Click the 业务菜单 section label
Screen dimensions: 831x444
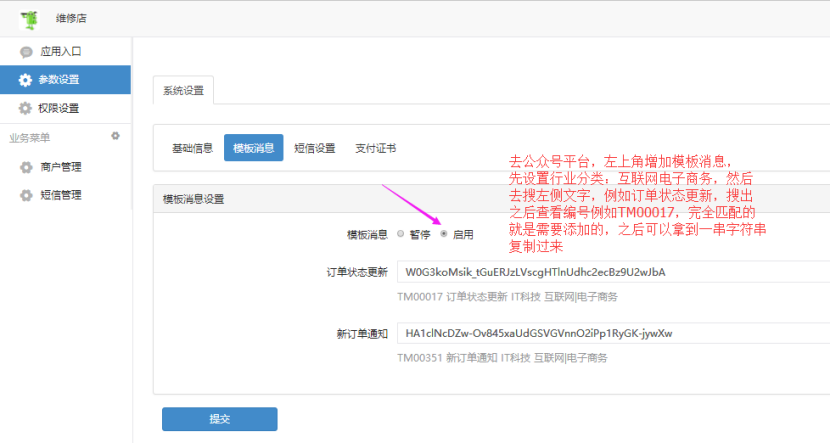30,138
